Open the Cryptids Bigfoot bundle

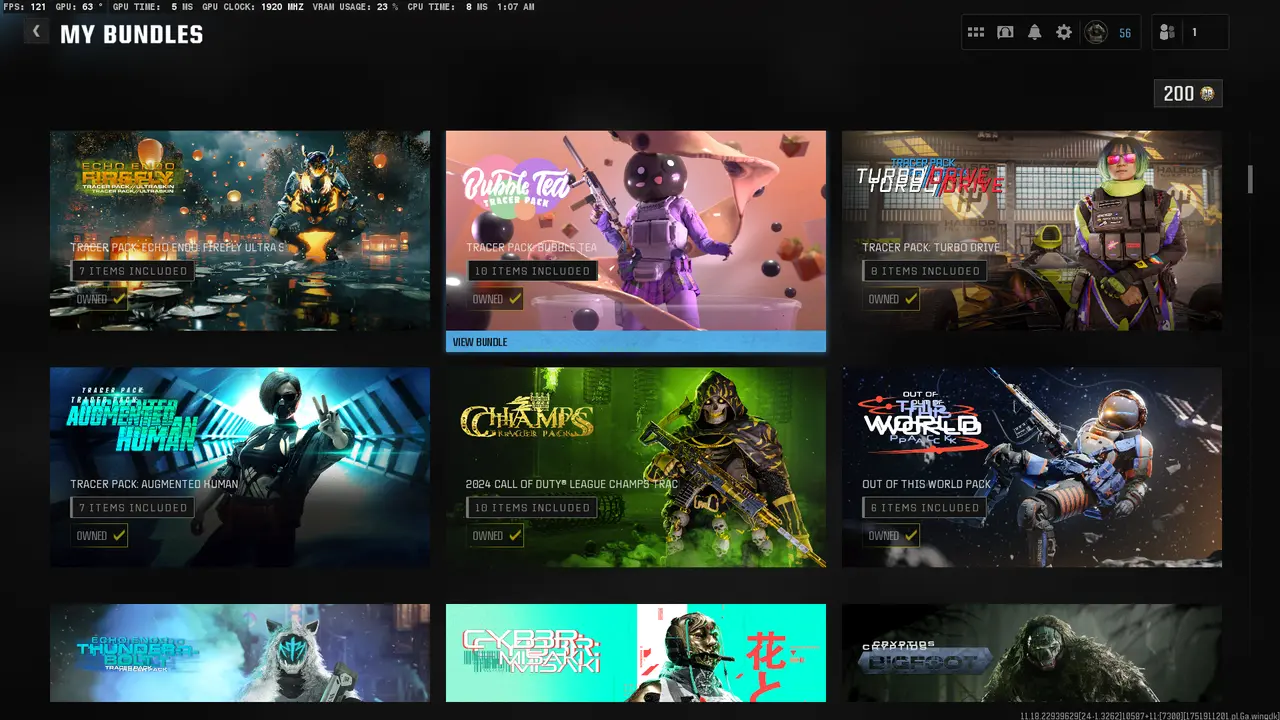point(1032,653)
